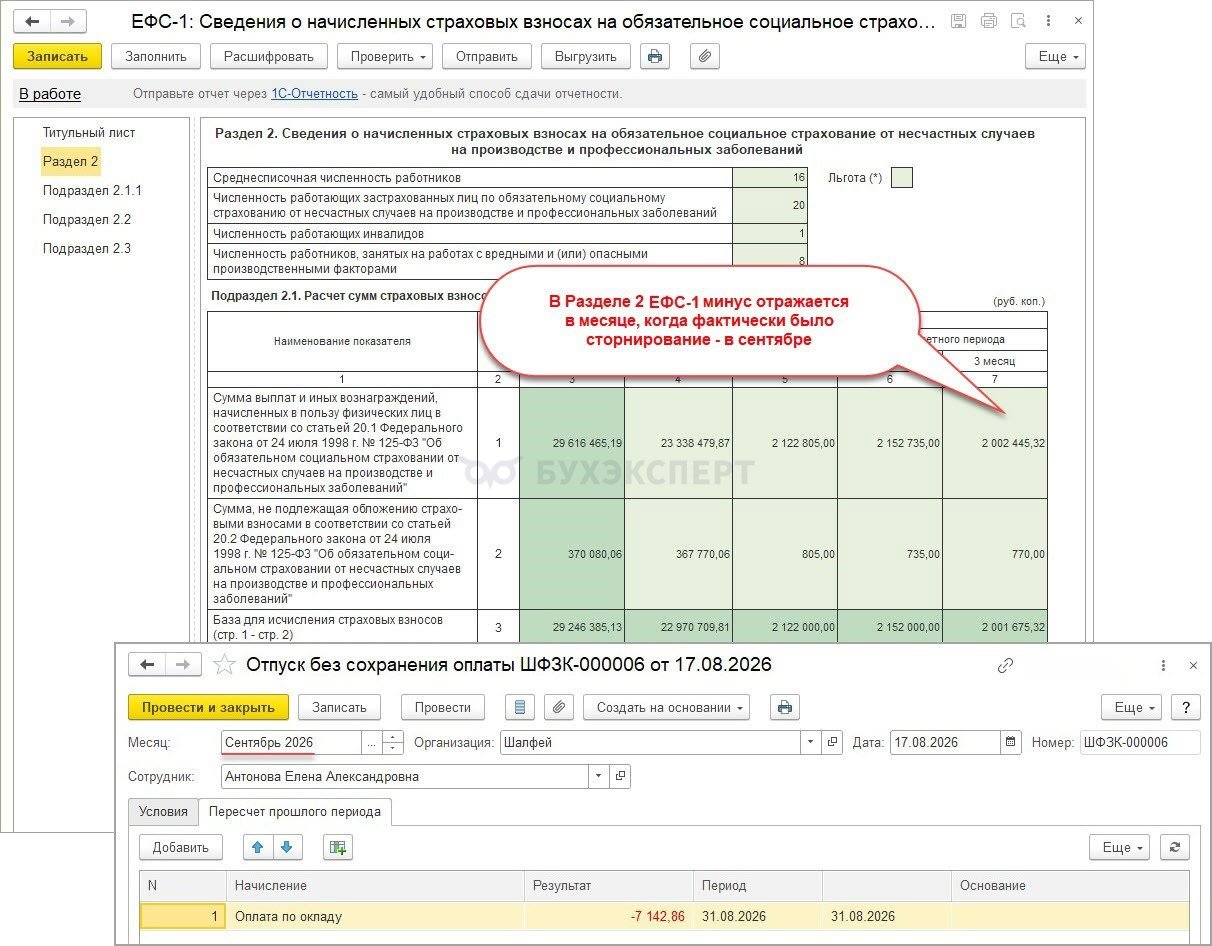Select the Оплата по окладу cell
This screenshot has width=1212, height=946.
[x=375, y=916]
